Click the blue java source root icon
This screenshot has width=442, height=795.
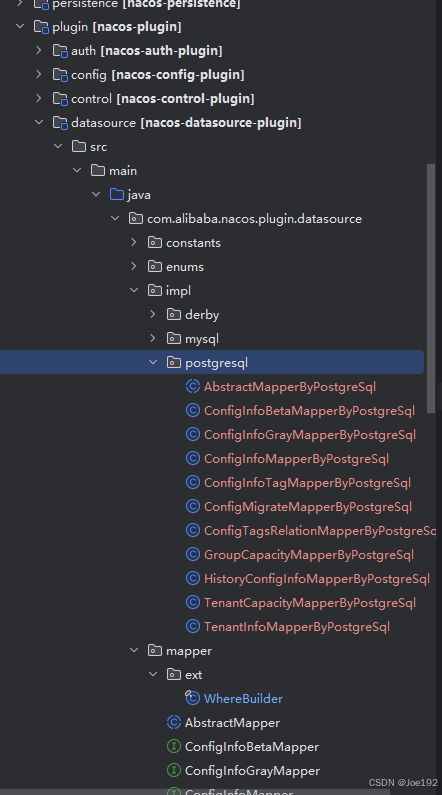coord(117,194)
